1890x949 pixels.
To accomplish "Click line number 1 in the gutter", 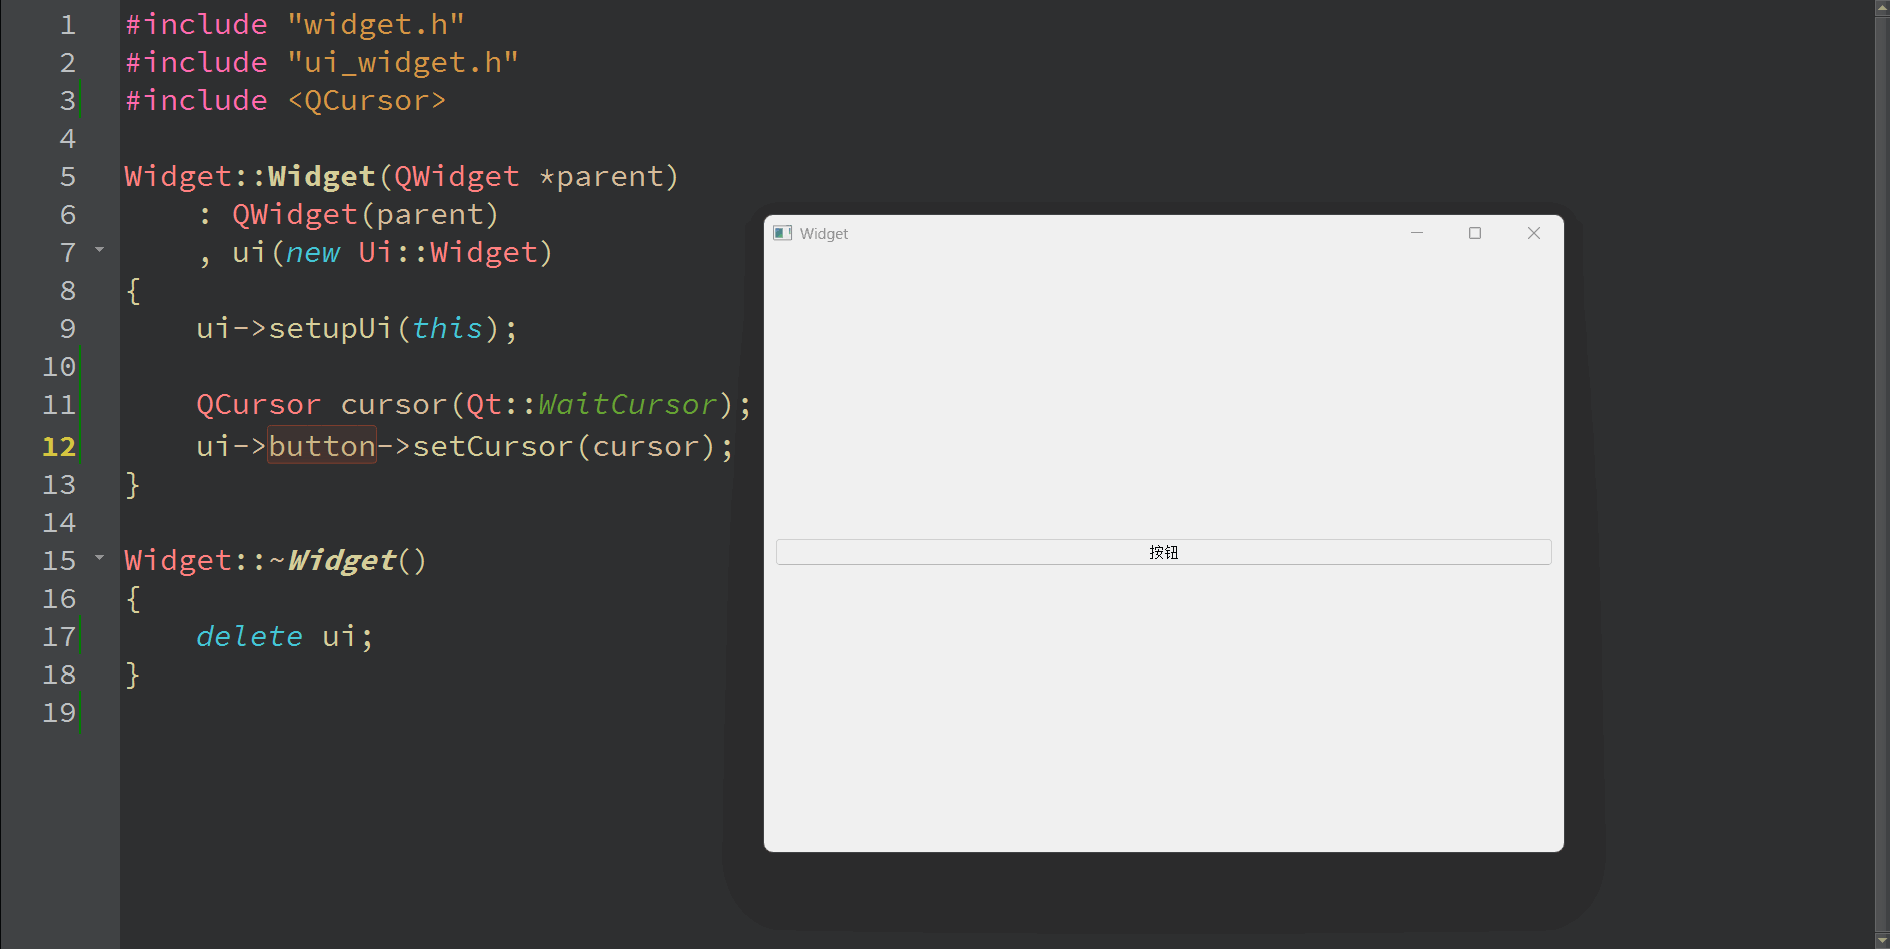I will [x=67, y=25].
